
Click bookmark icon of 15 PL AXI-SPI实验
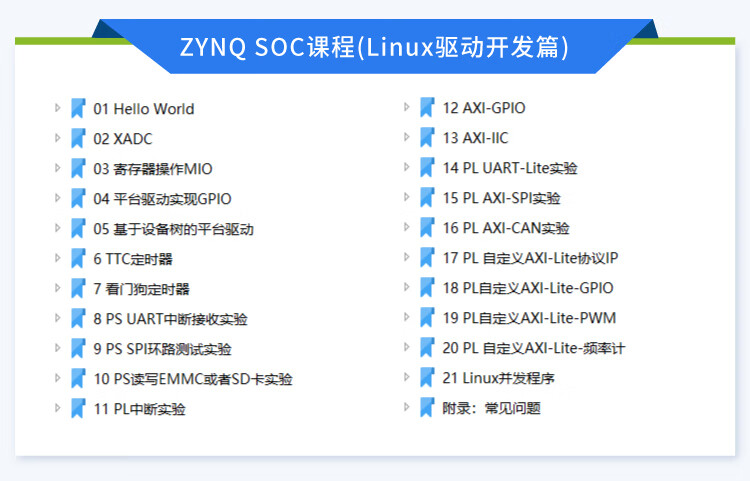(427, 197)
